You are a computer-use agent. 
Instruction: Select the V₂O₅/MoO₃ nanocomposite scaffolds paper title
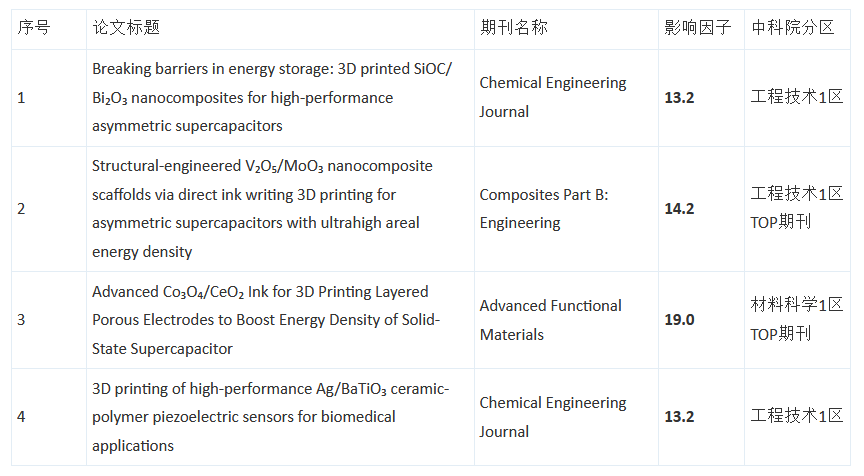(262, 208)
